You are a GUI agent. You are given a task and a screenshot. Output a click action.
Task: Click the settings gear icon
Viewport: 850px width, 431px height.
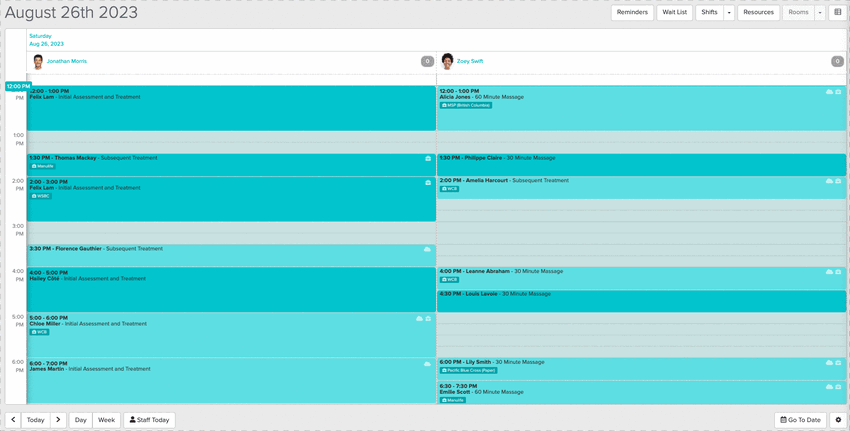click(x=838, y=421)
